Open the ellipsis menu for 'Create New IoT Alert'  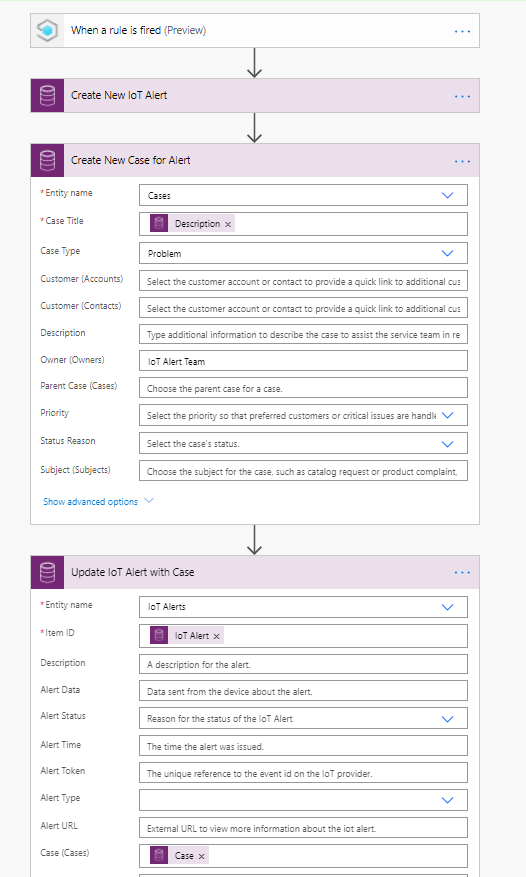(x=462, y=96)
